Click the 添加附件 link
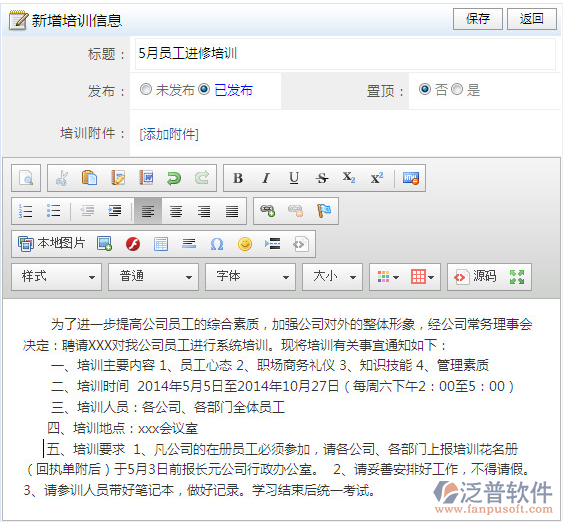This screenshot has width=563, height=525. point(169,134)
